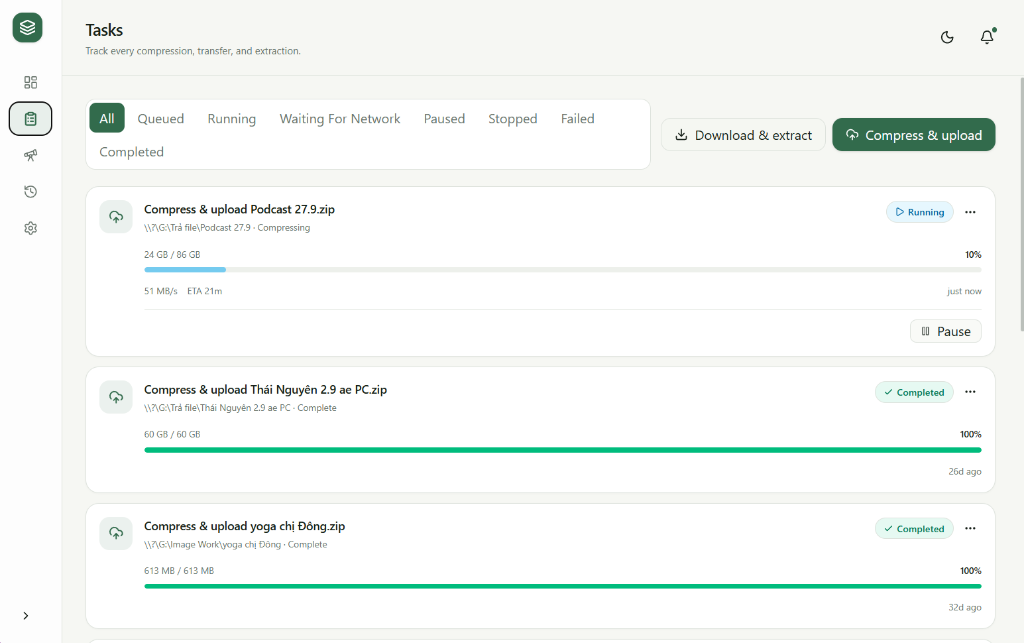Click upload cloud icon for Thái Nguyên task
The height and width of the screenshot is (643, 1024).
116,397
